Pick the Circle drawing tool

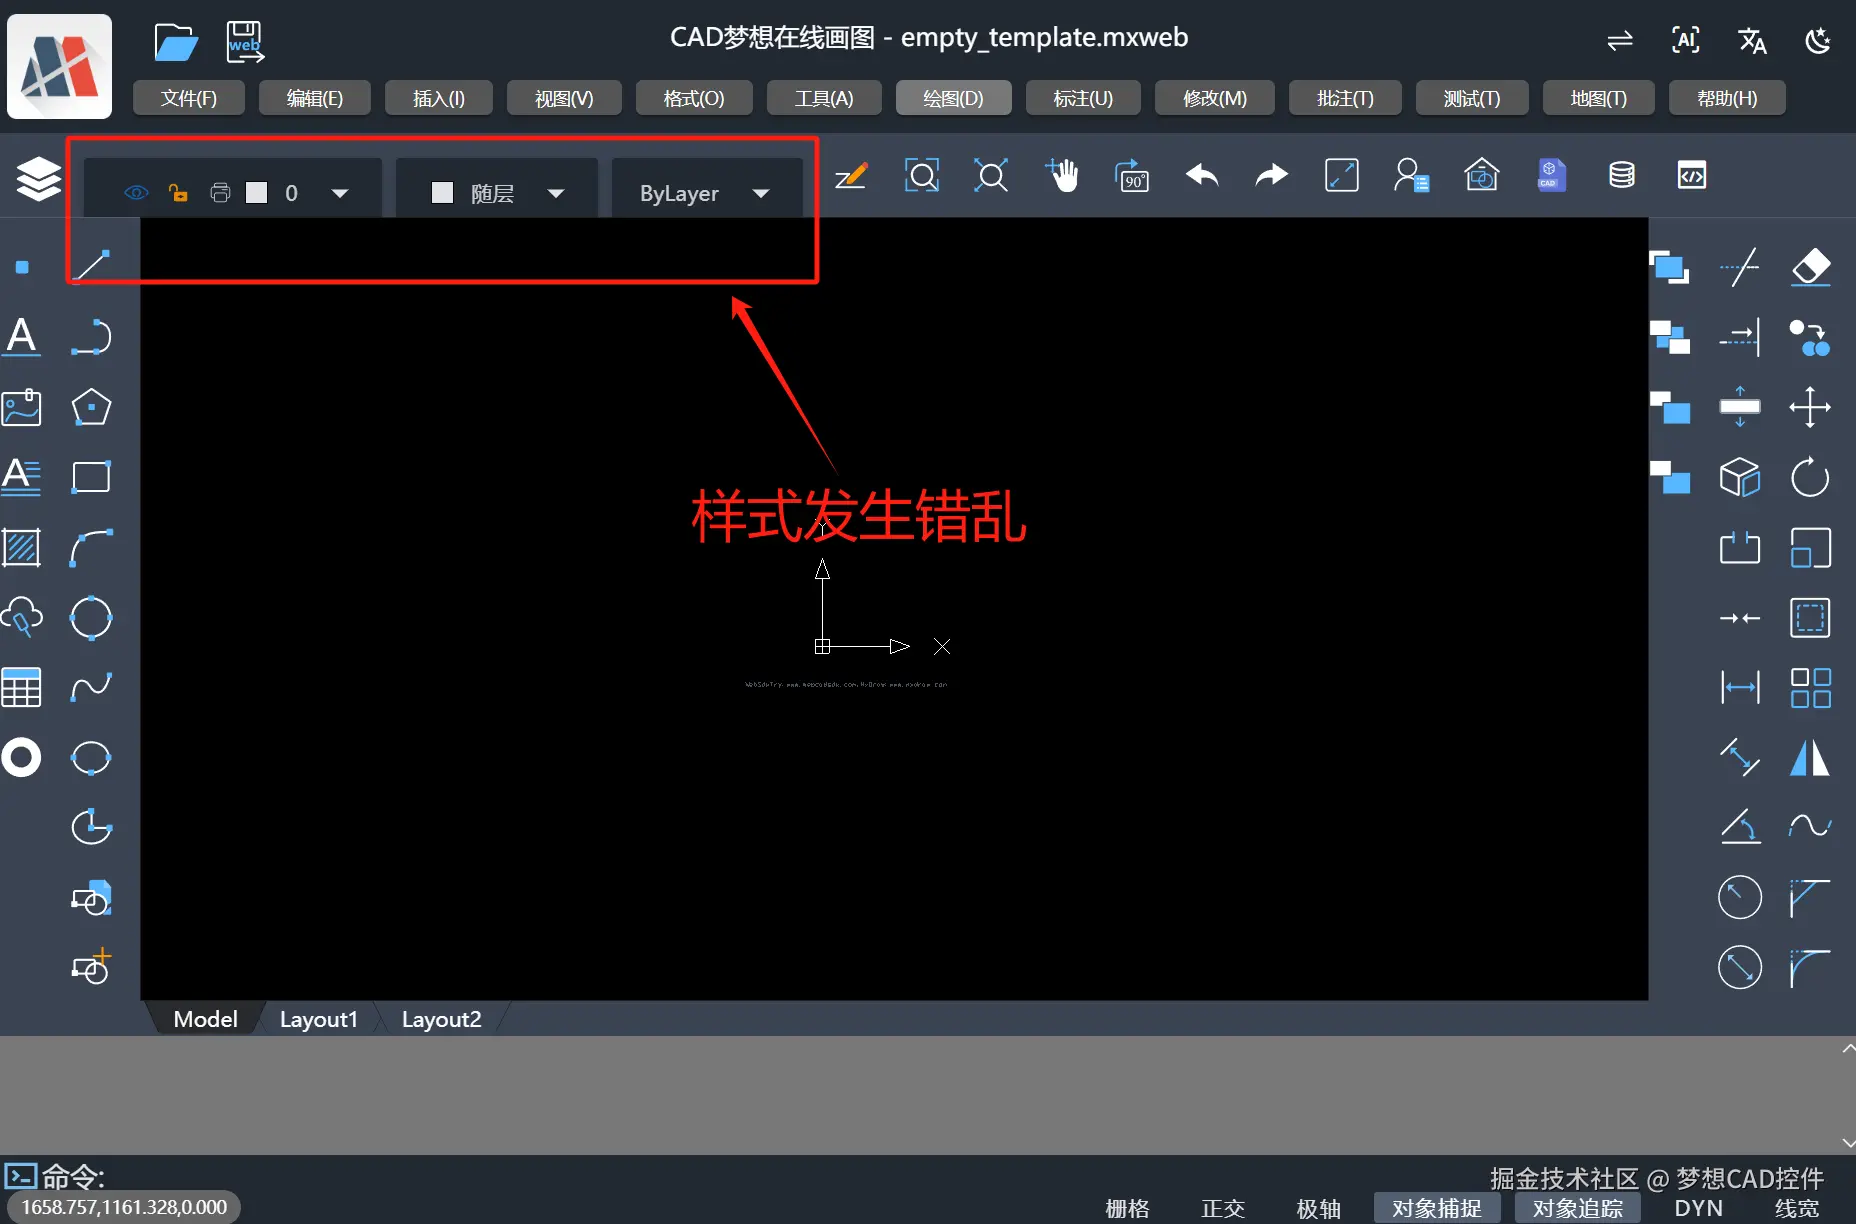91,618
